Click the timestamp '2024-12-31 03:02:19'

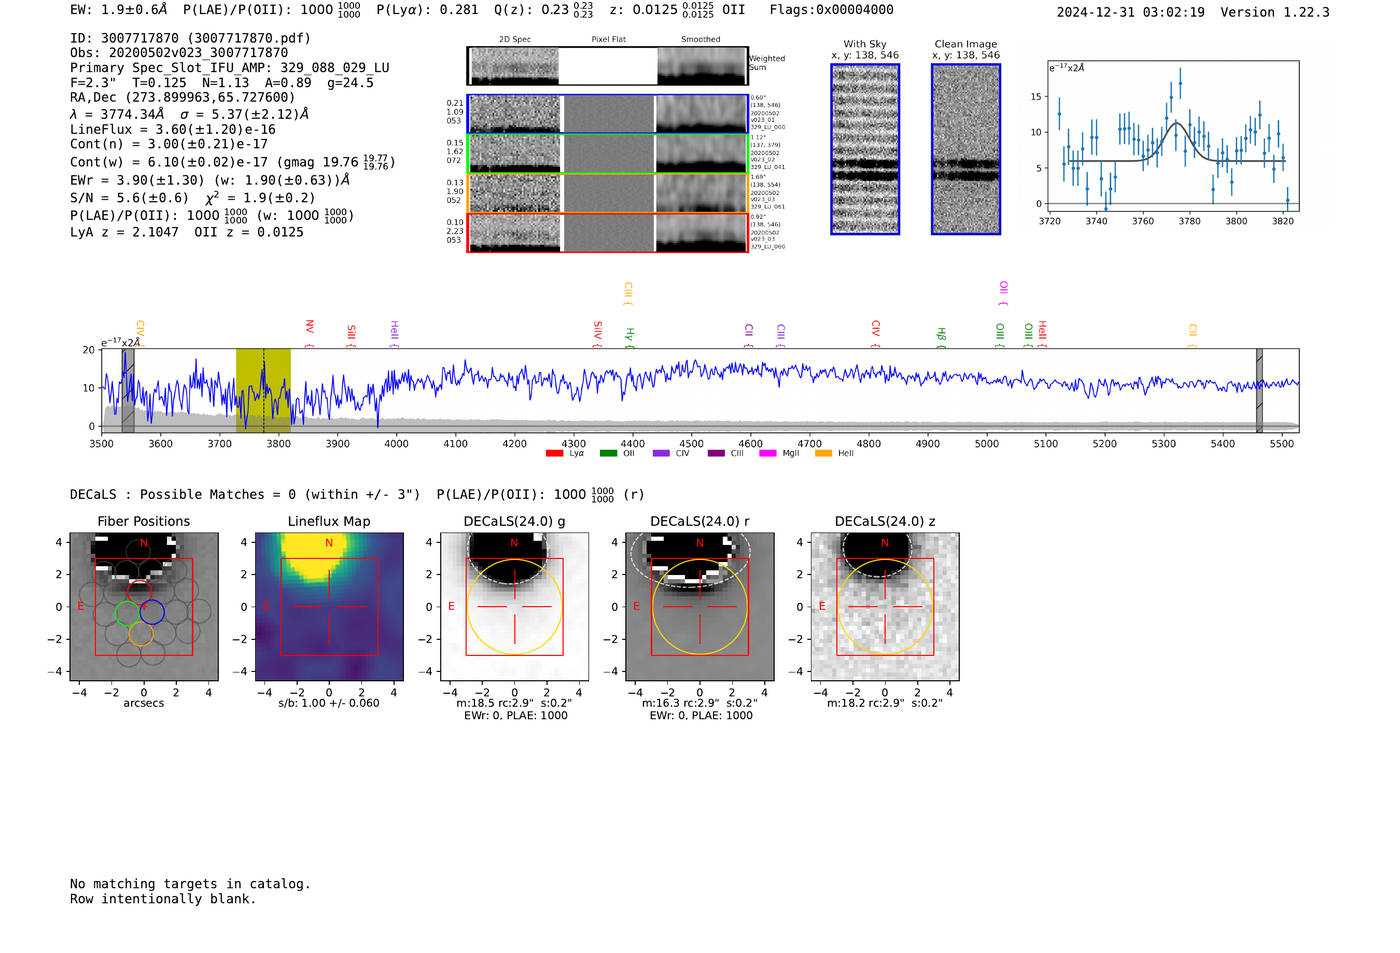(1131, 12)
